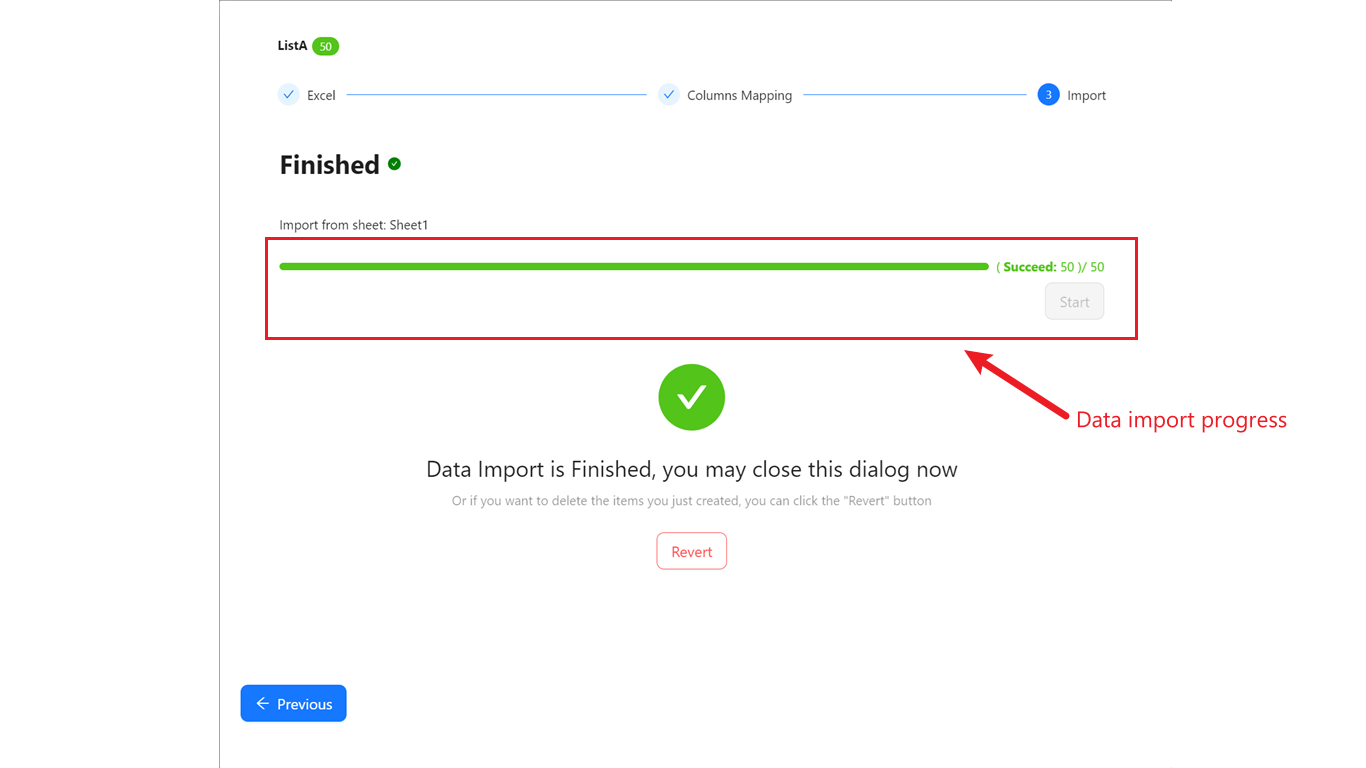Click the "Data Import is Finished" message
The image size is (1366, 768).
[691, 469]
